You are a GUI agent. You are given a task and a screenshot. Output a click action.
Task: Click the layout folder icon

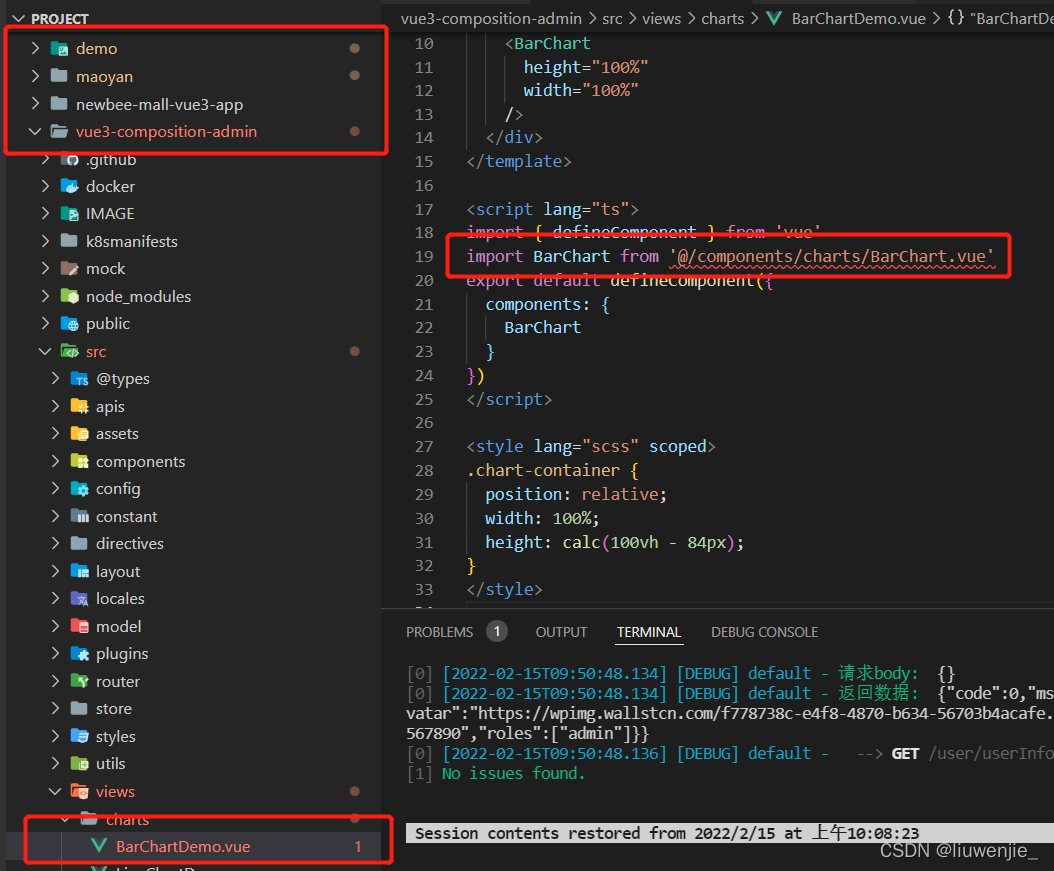pyautogui.click(x=79, y=571)
